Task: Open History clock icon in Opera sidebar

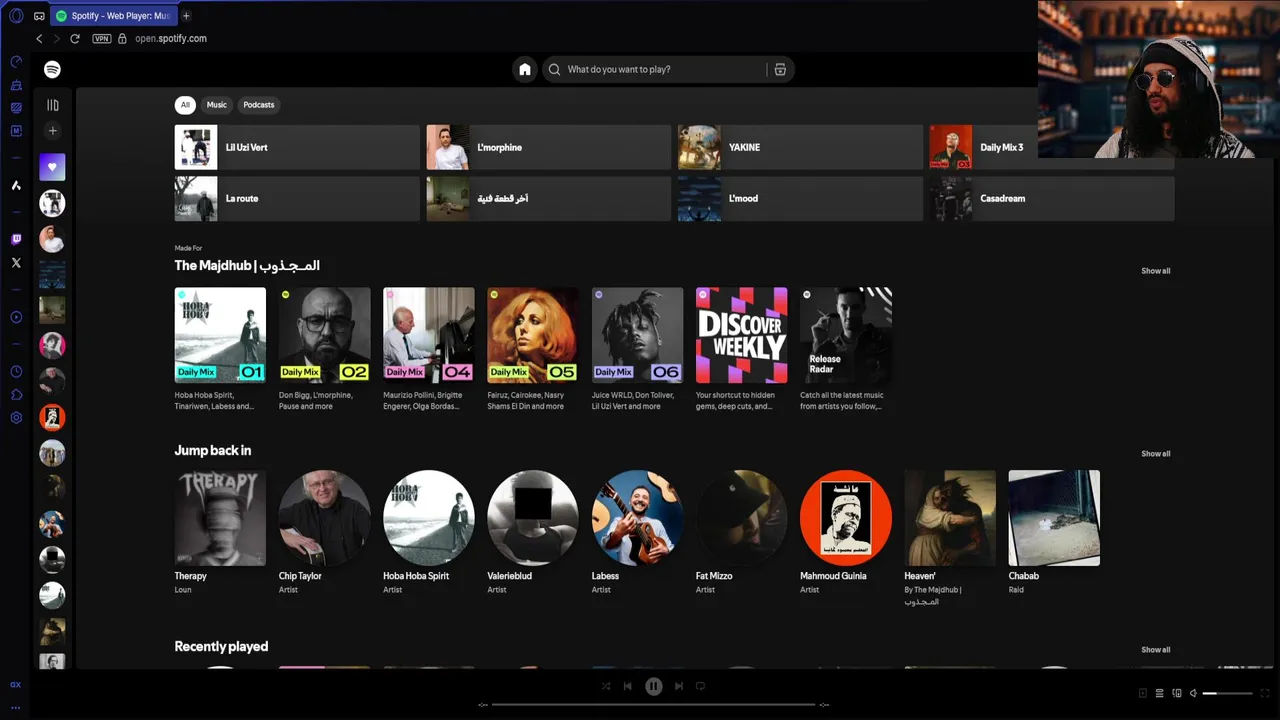Action: point(16,371)
